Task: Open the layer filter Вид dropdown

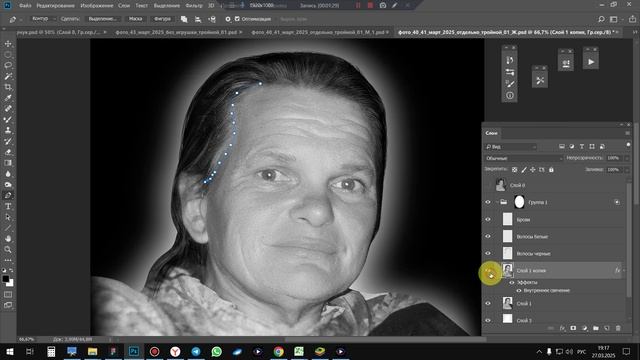Action: (511, 147)
